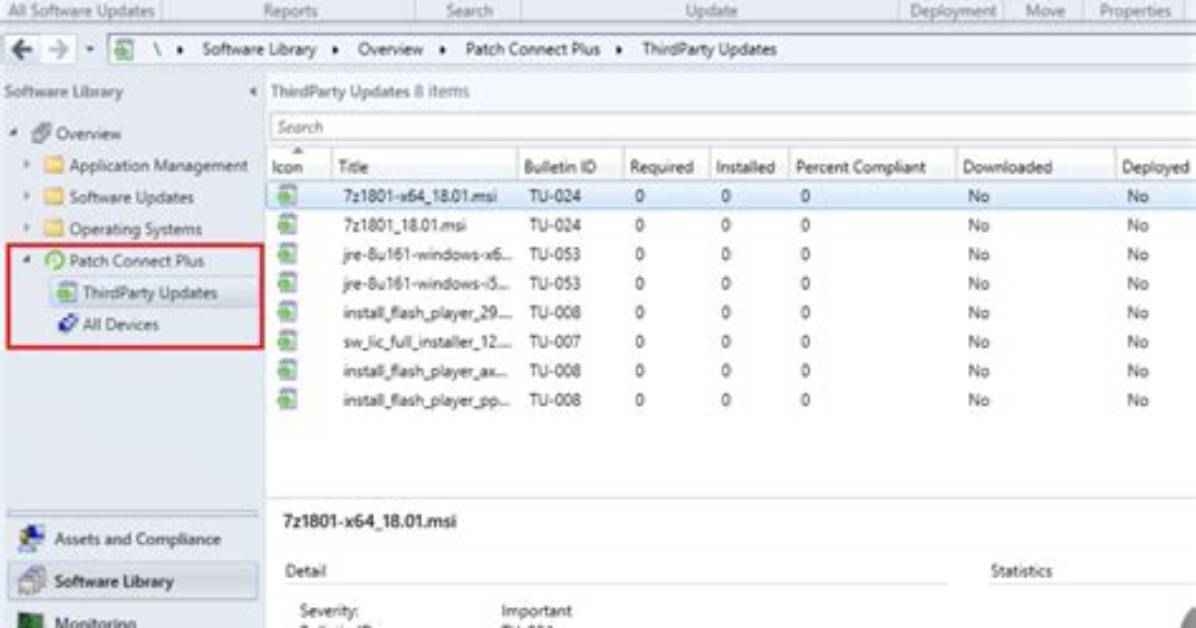The image size is (1196, 628).
Task: Click update icon for 7z1801_18.01.msi
Action: pos(287,225)
